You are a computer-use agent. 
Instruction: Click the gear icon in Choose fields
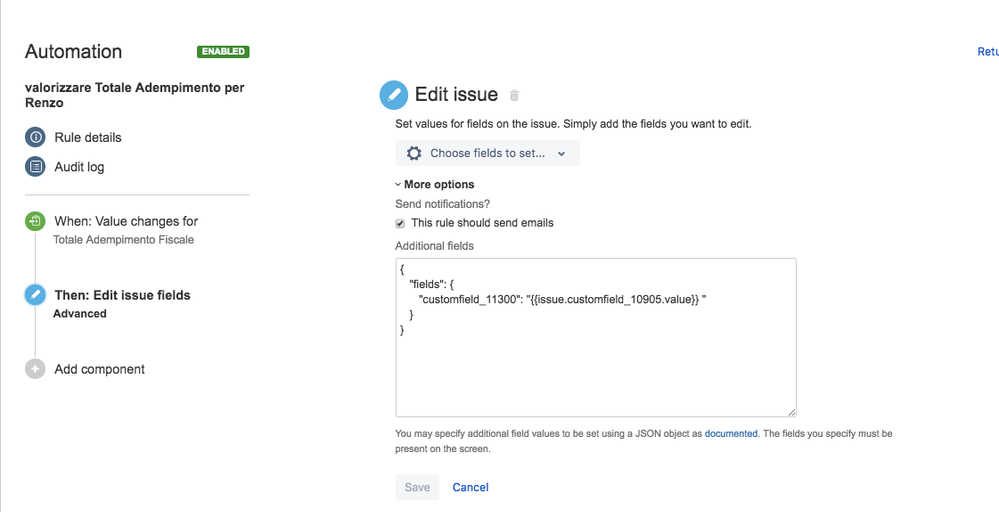click(x=414, y=153)
